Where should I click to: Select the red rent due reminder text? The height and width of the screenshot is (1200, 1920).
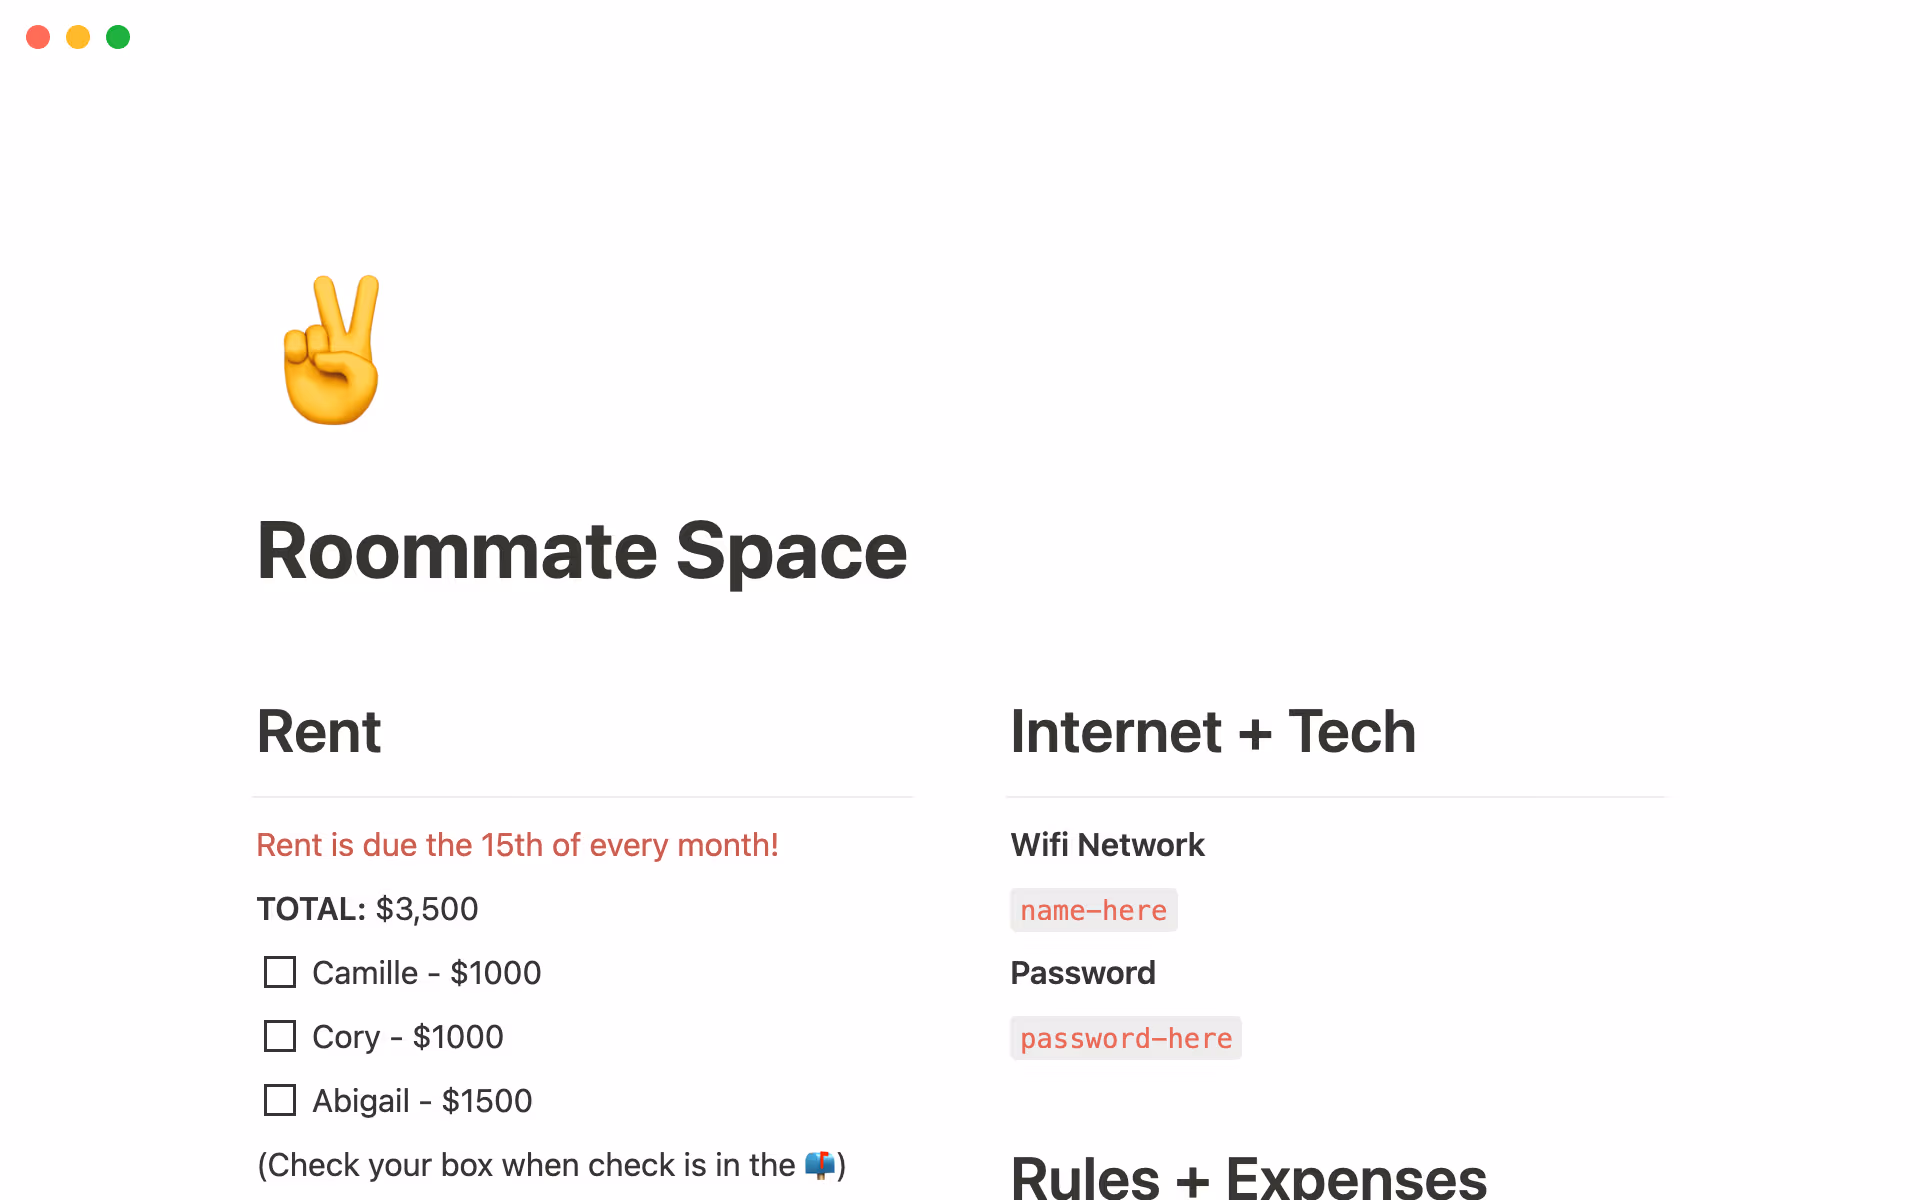[x=517, y=845]
